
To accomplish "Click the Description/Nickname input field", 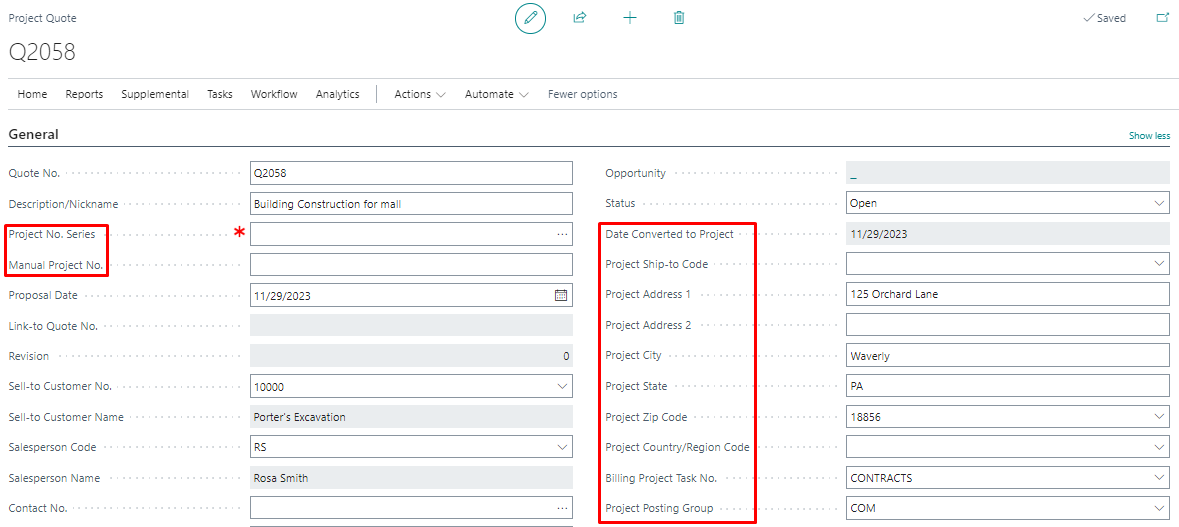I will 410,204.
